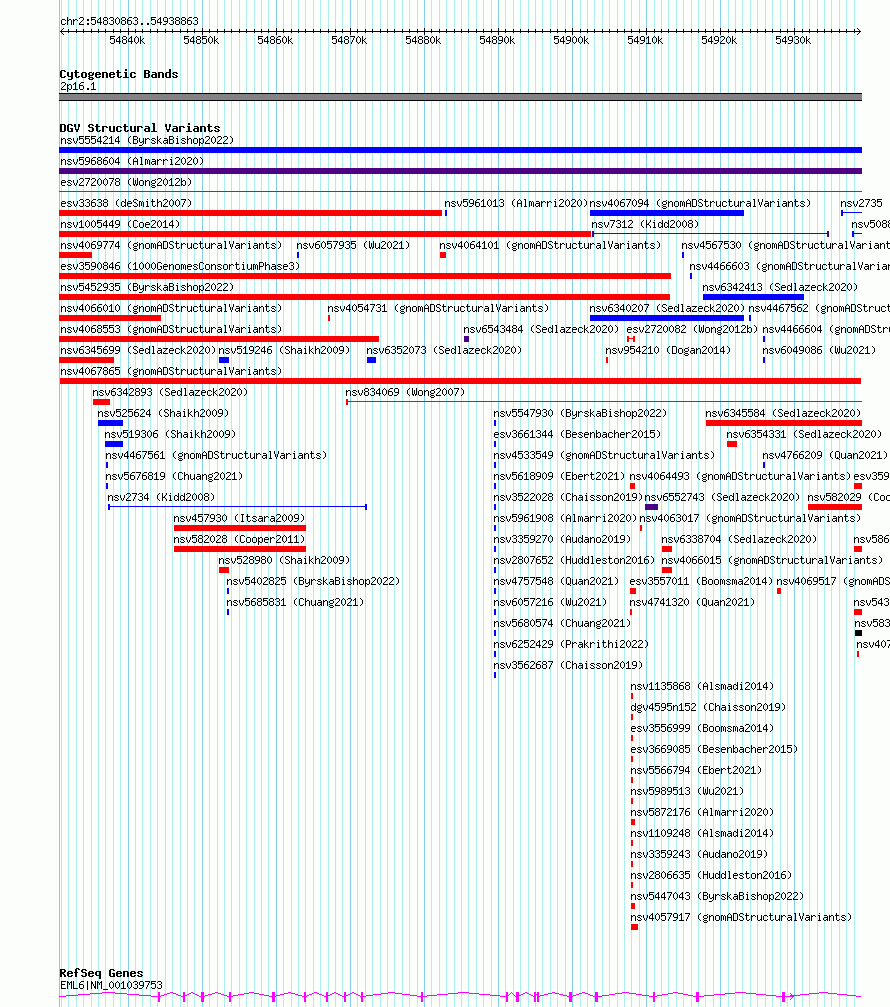The height and width of the screenshot is (1007, 890).
Task: Select nsv4066010 (gnomADStructuralVariants) label
Action: (171, 308)
